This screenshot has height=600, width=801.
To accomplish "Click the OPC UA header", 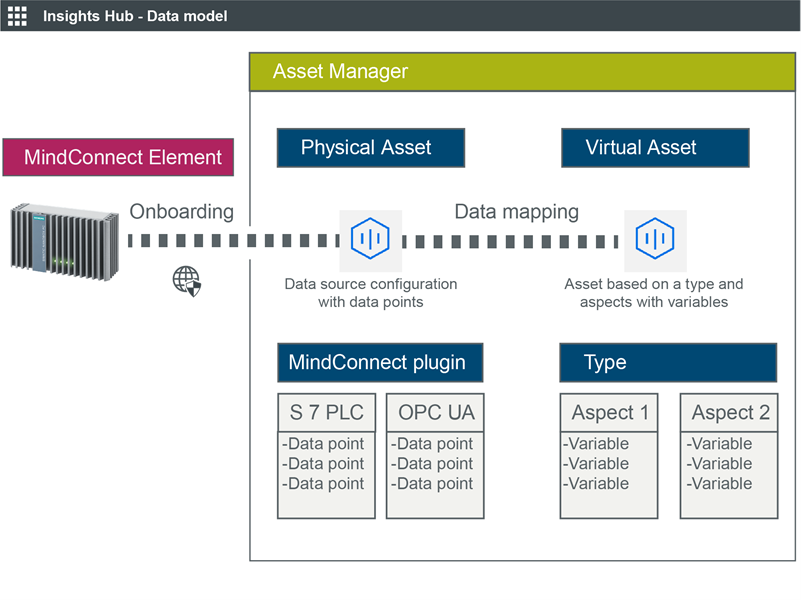I will coord(435,413).
